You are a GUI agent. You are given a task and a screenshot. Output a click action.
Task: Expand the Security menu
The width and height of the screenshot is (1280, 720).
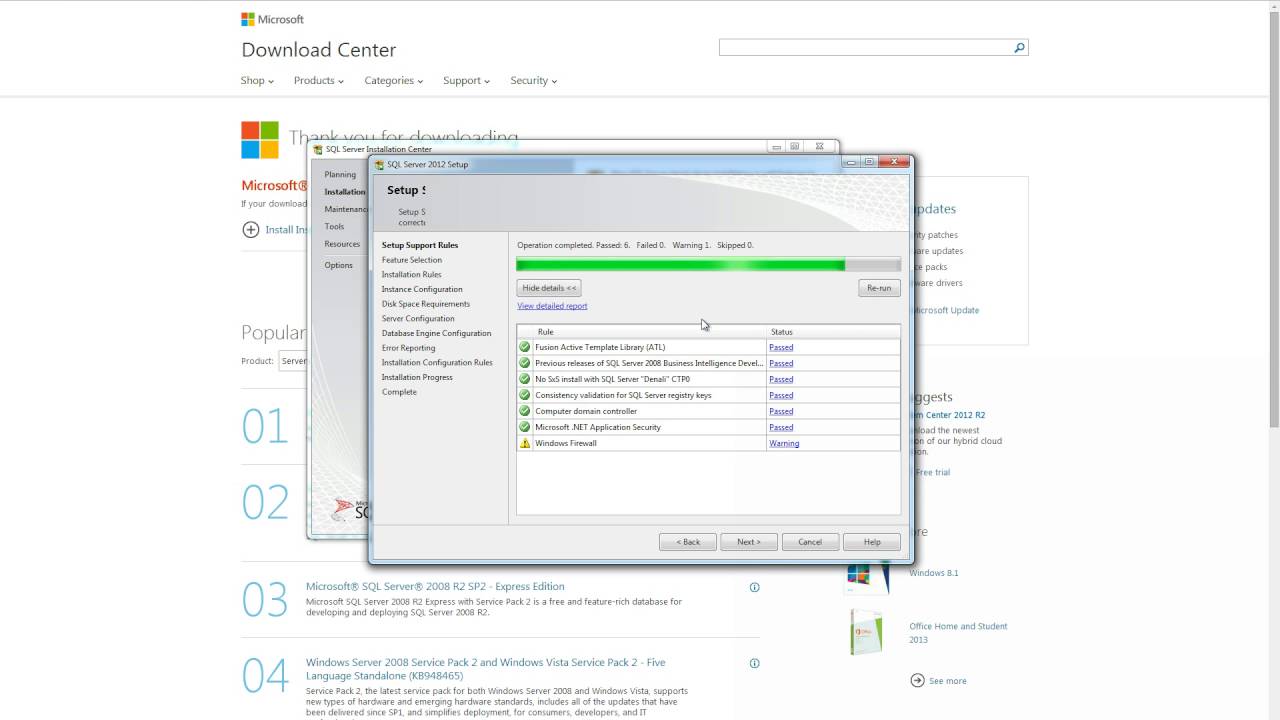(x=534, y=80)
